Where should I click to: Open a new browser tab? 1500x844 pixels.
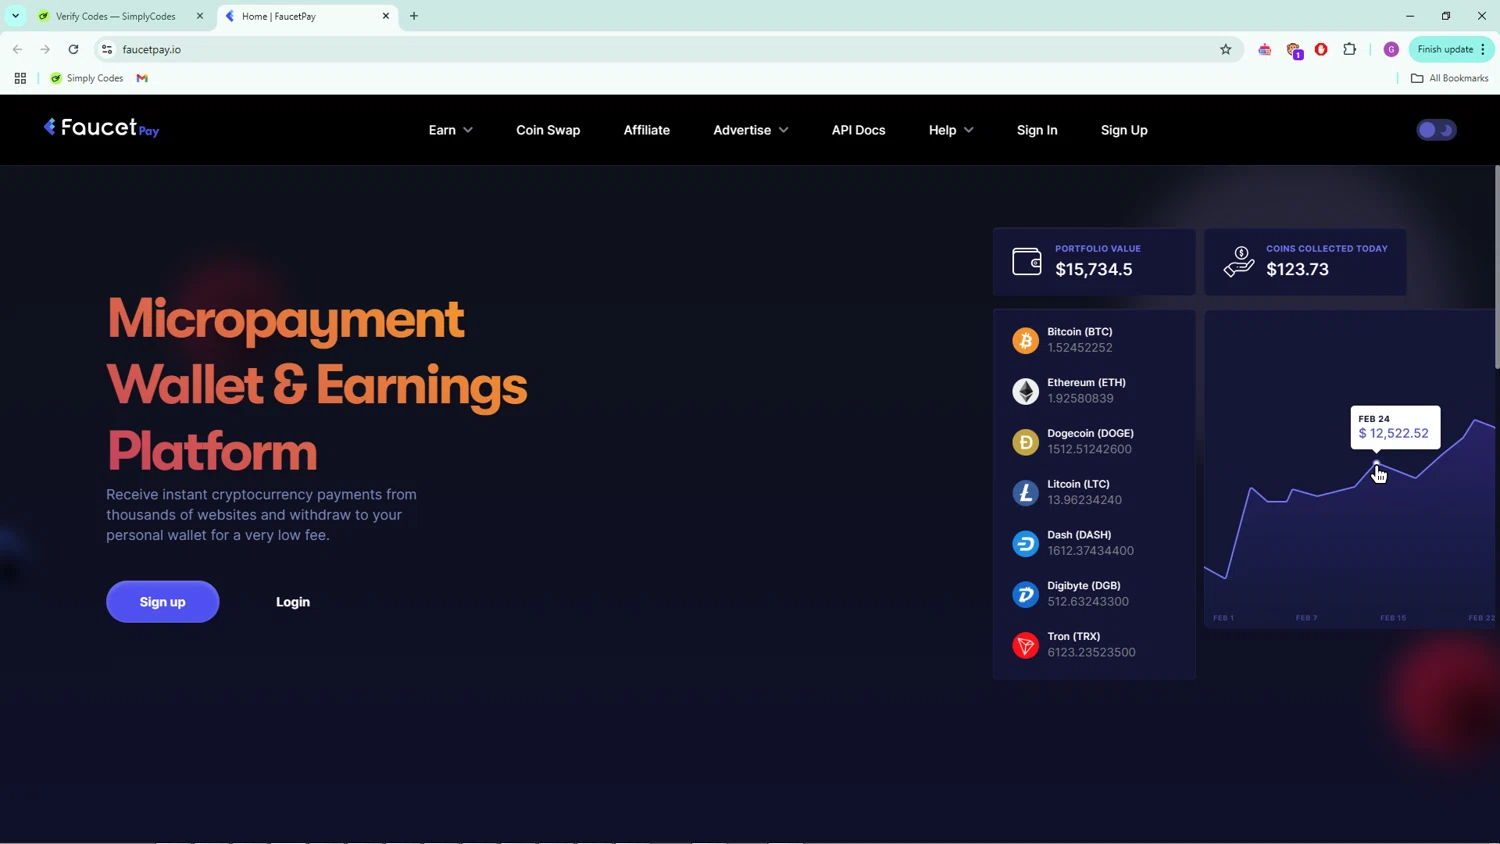tap(414, 16)
